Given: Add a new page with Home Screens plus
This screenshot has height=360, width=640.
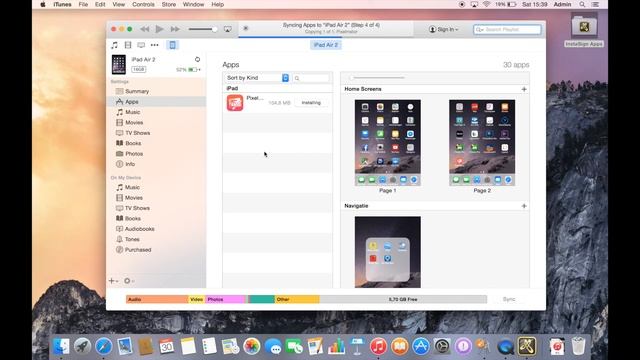Looking at the screenshot, I should point(524,89).
